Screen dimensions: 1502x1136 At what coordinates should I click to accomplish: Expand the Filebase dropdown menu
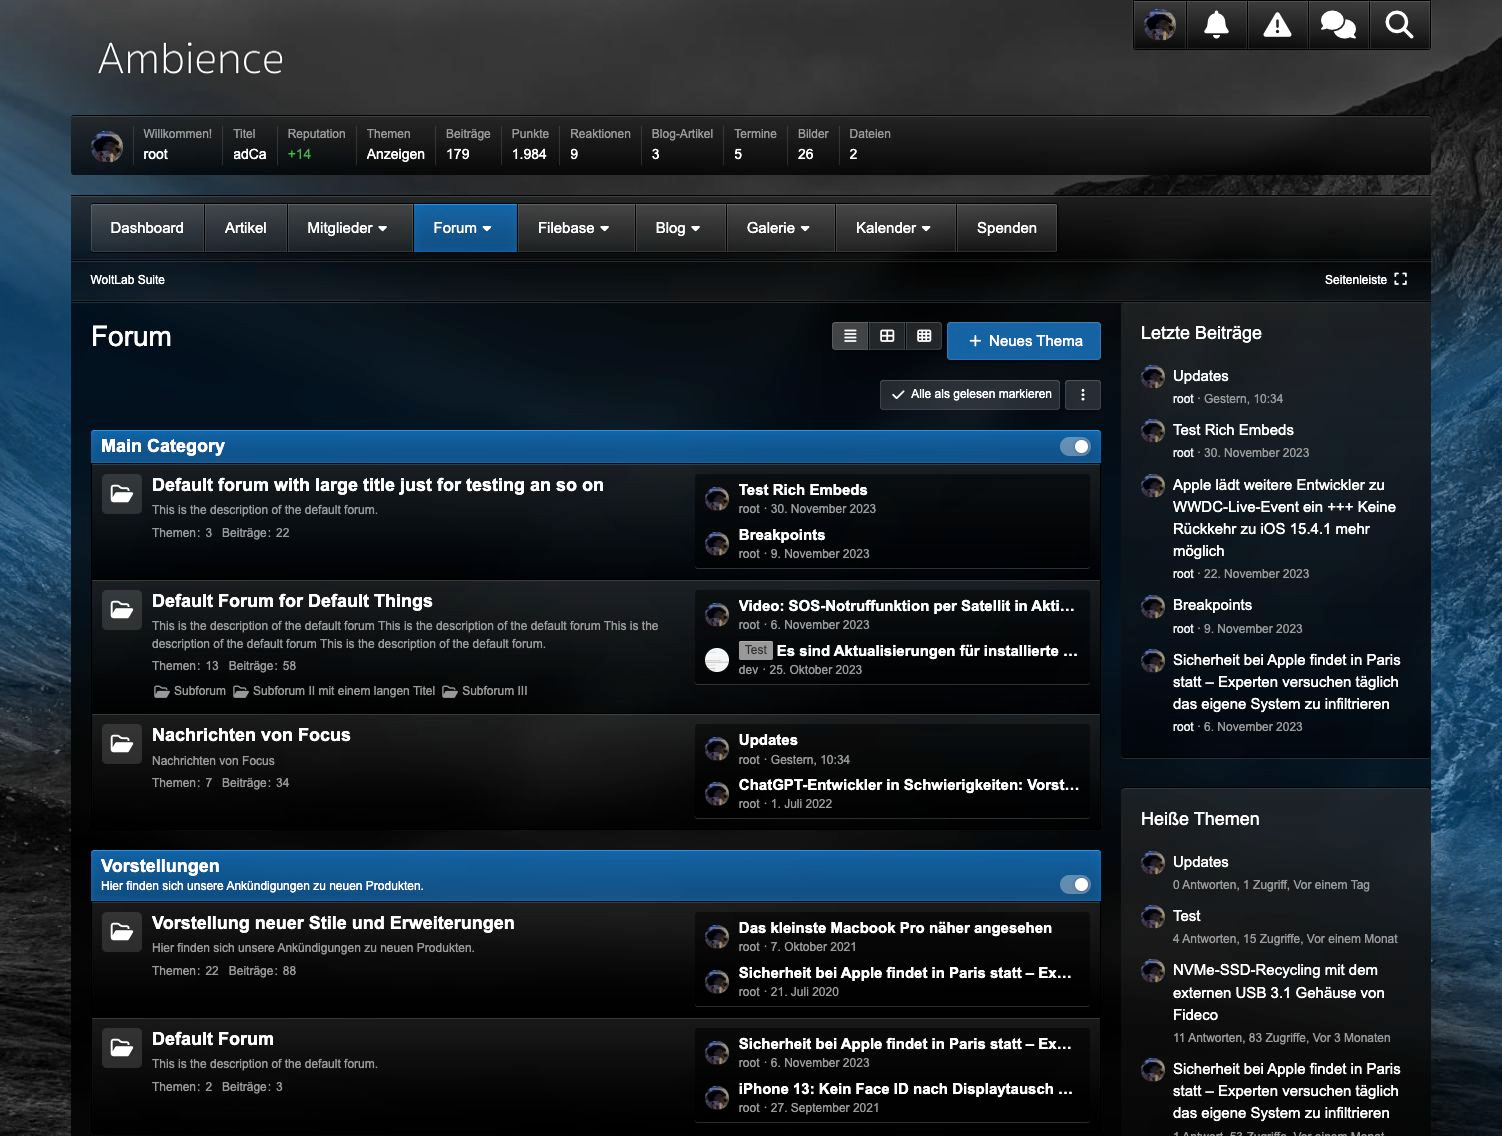[573, 228]
